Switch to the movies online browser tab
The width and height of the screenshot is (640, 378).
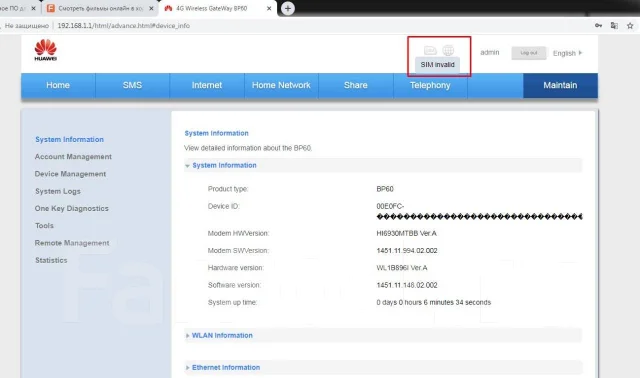[x=100, y=8]
